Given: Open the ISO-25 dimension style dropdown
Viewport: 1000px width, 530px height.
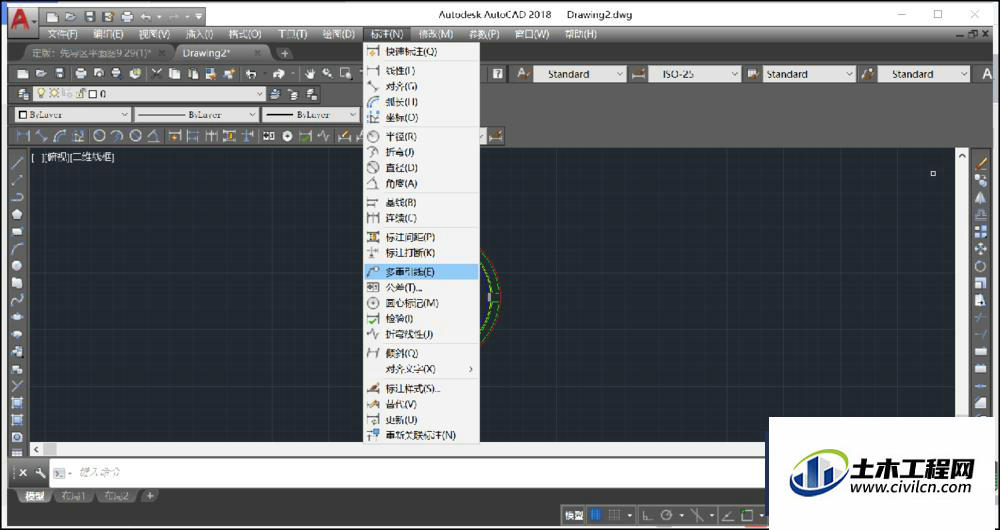Looking at the screenshot, I should 694,74.
